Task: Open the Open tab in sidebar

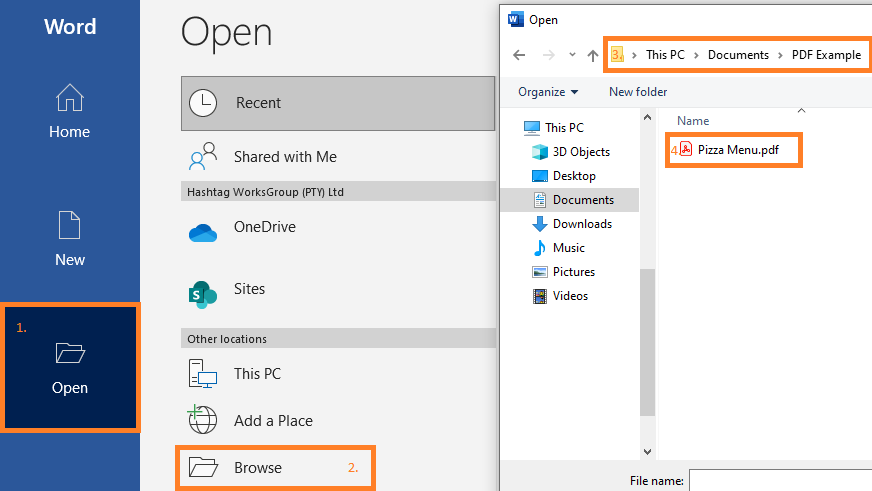Action: click(x=70, y=368)
